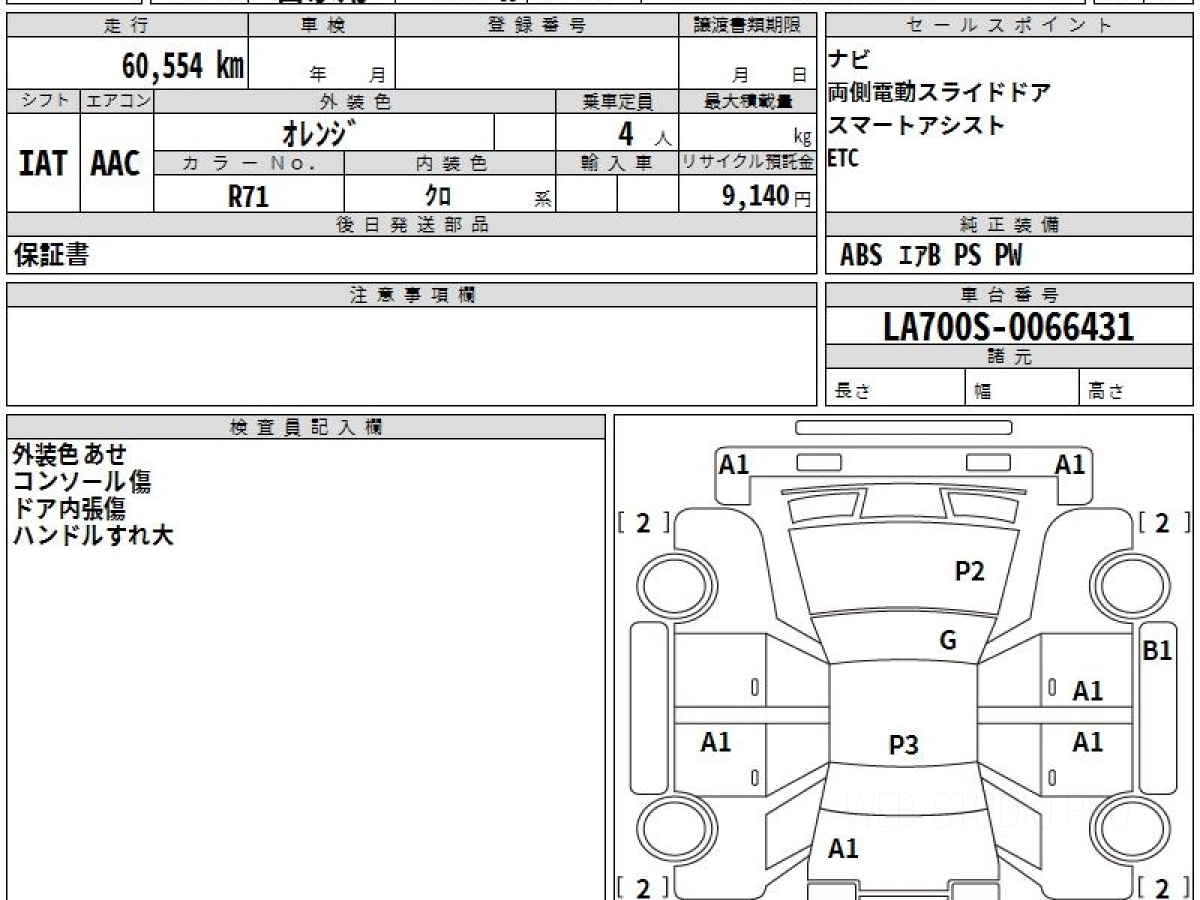Click the 検査員記入欄 header
Screen dimensions: 1200x900
pos(306,426)
